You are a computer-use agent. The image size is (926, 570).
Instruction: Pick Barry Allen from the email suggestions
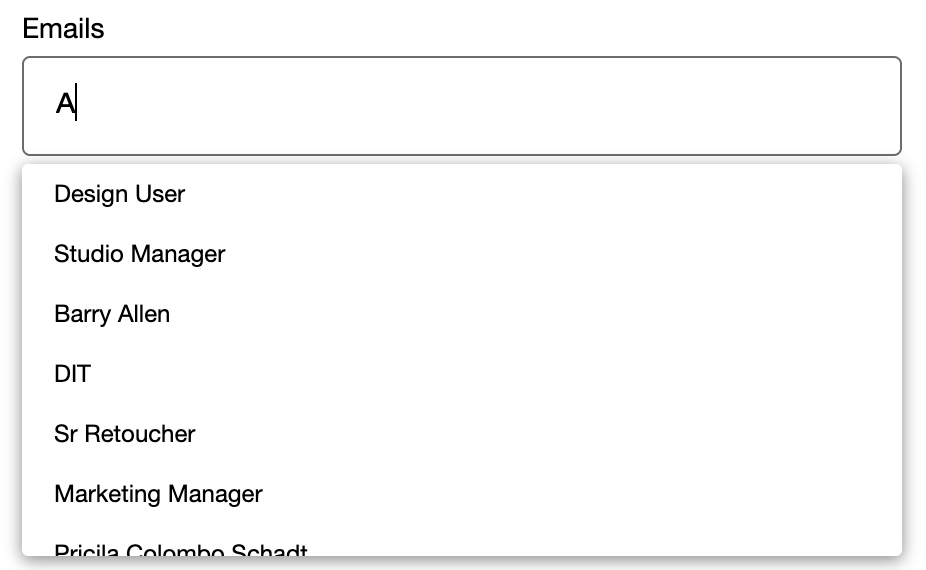pyautogui.click(x=462, y=314)
